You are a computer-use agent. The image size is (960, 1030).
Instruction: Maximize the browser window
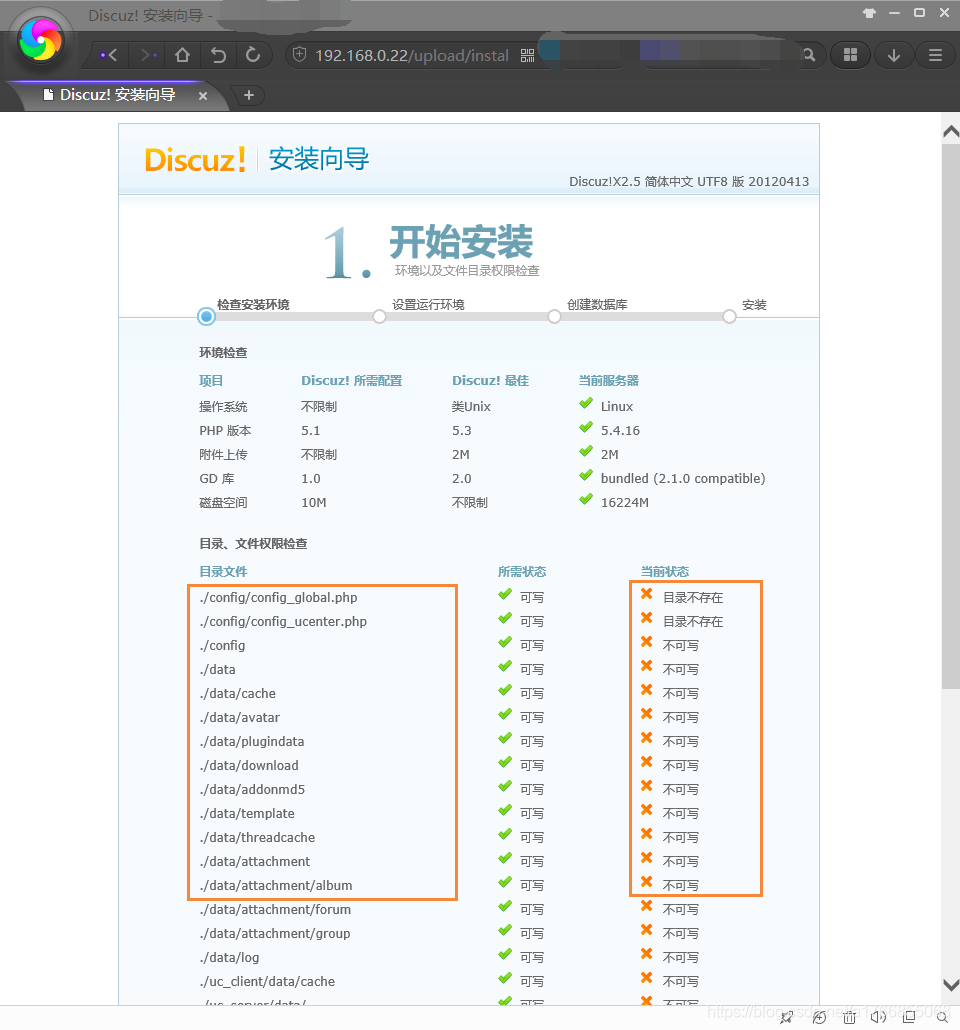[x=919, y=12]
